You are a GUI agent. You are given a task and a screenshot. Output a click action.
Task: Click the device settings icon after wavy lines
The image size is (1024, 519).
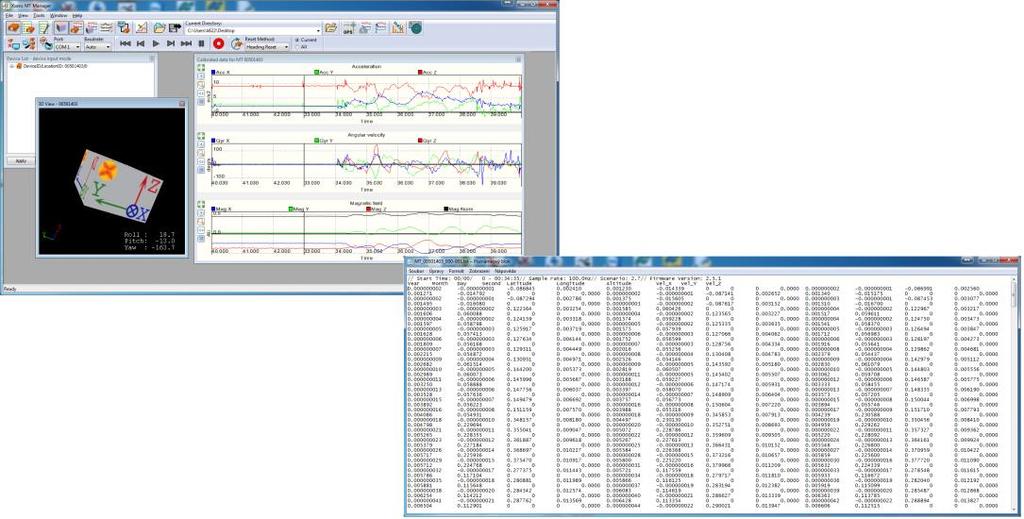click(x=124, y=28)
